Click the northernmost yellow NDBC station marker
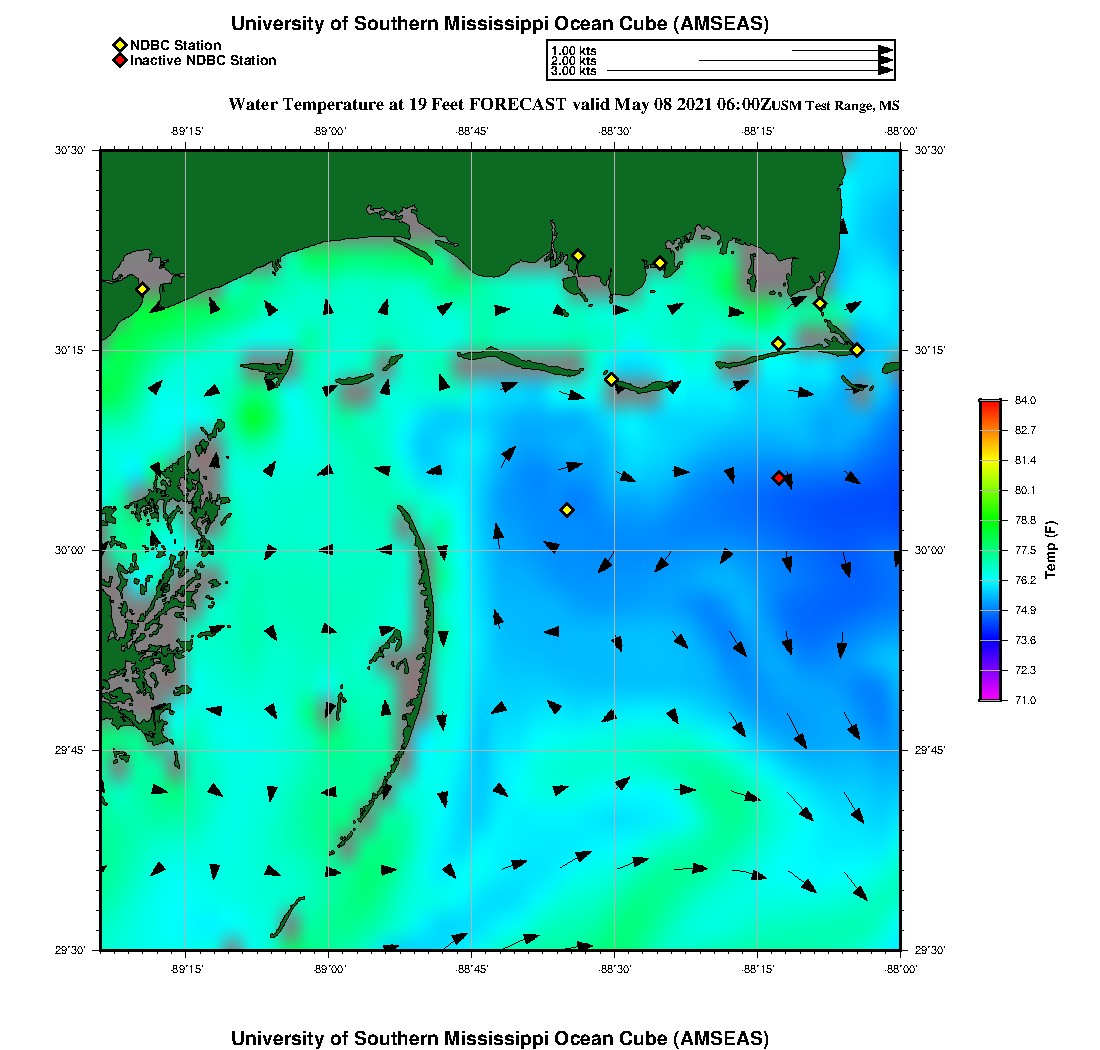The height and width of the screenshot is (1050, 1100). tap(578, 255)
